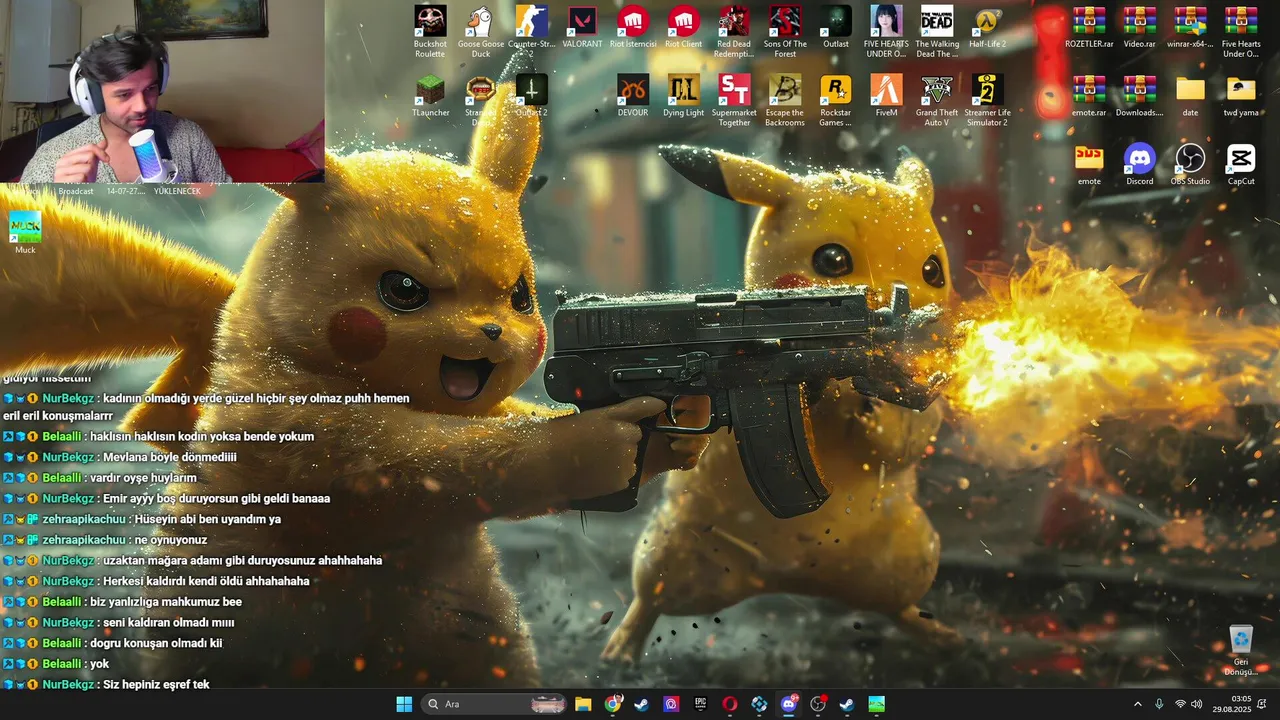Launch The Walking Dead shortcut
Viewport: 1280px width, 720px height.
[937, 31]
